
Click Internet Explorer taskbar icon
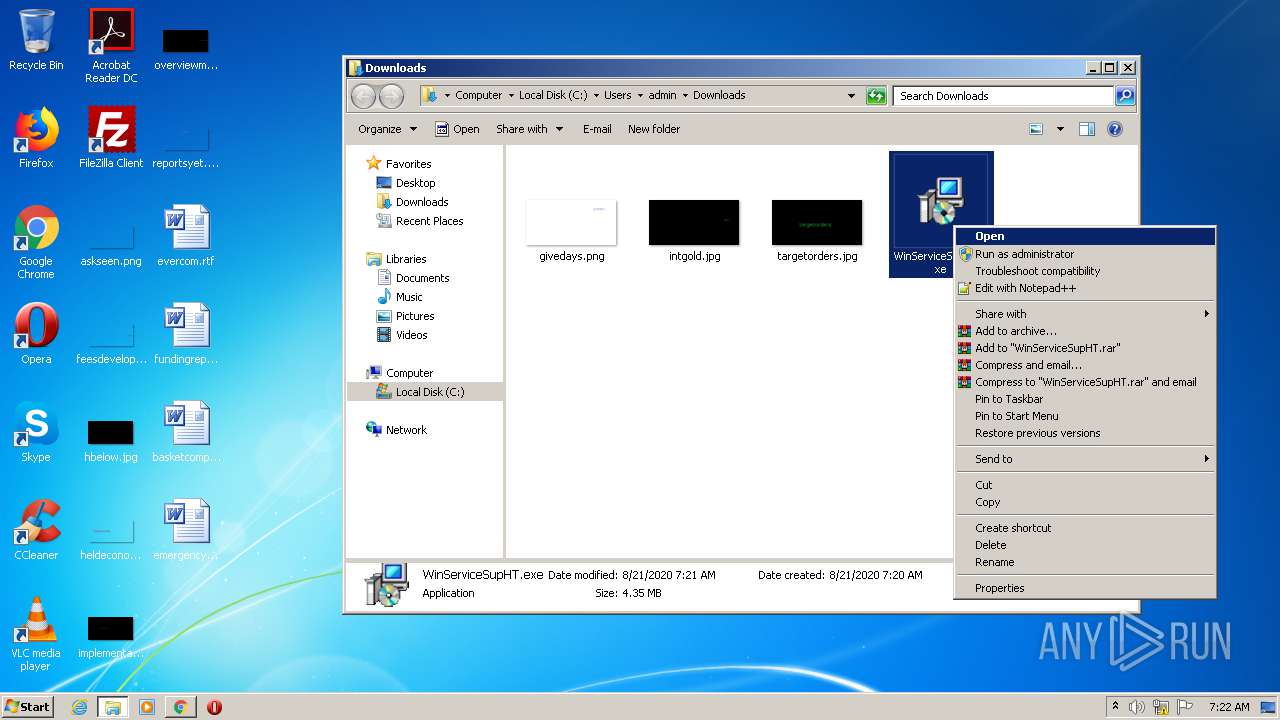(x=79, y=707)
